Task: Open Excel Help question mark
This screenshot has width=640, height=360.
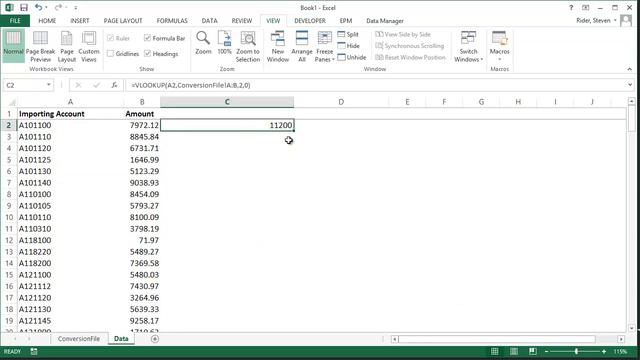Action: coord(571,7)
